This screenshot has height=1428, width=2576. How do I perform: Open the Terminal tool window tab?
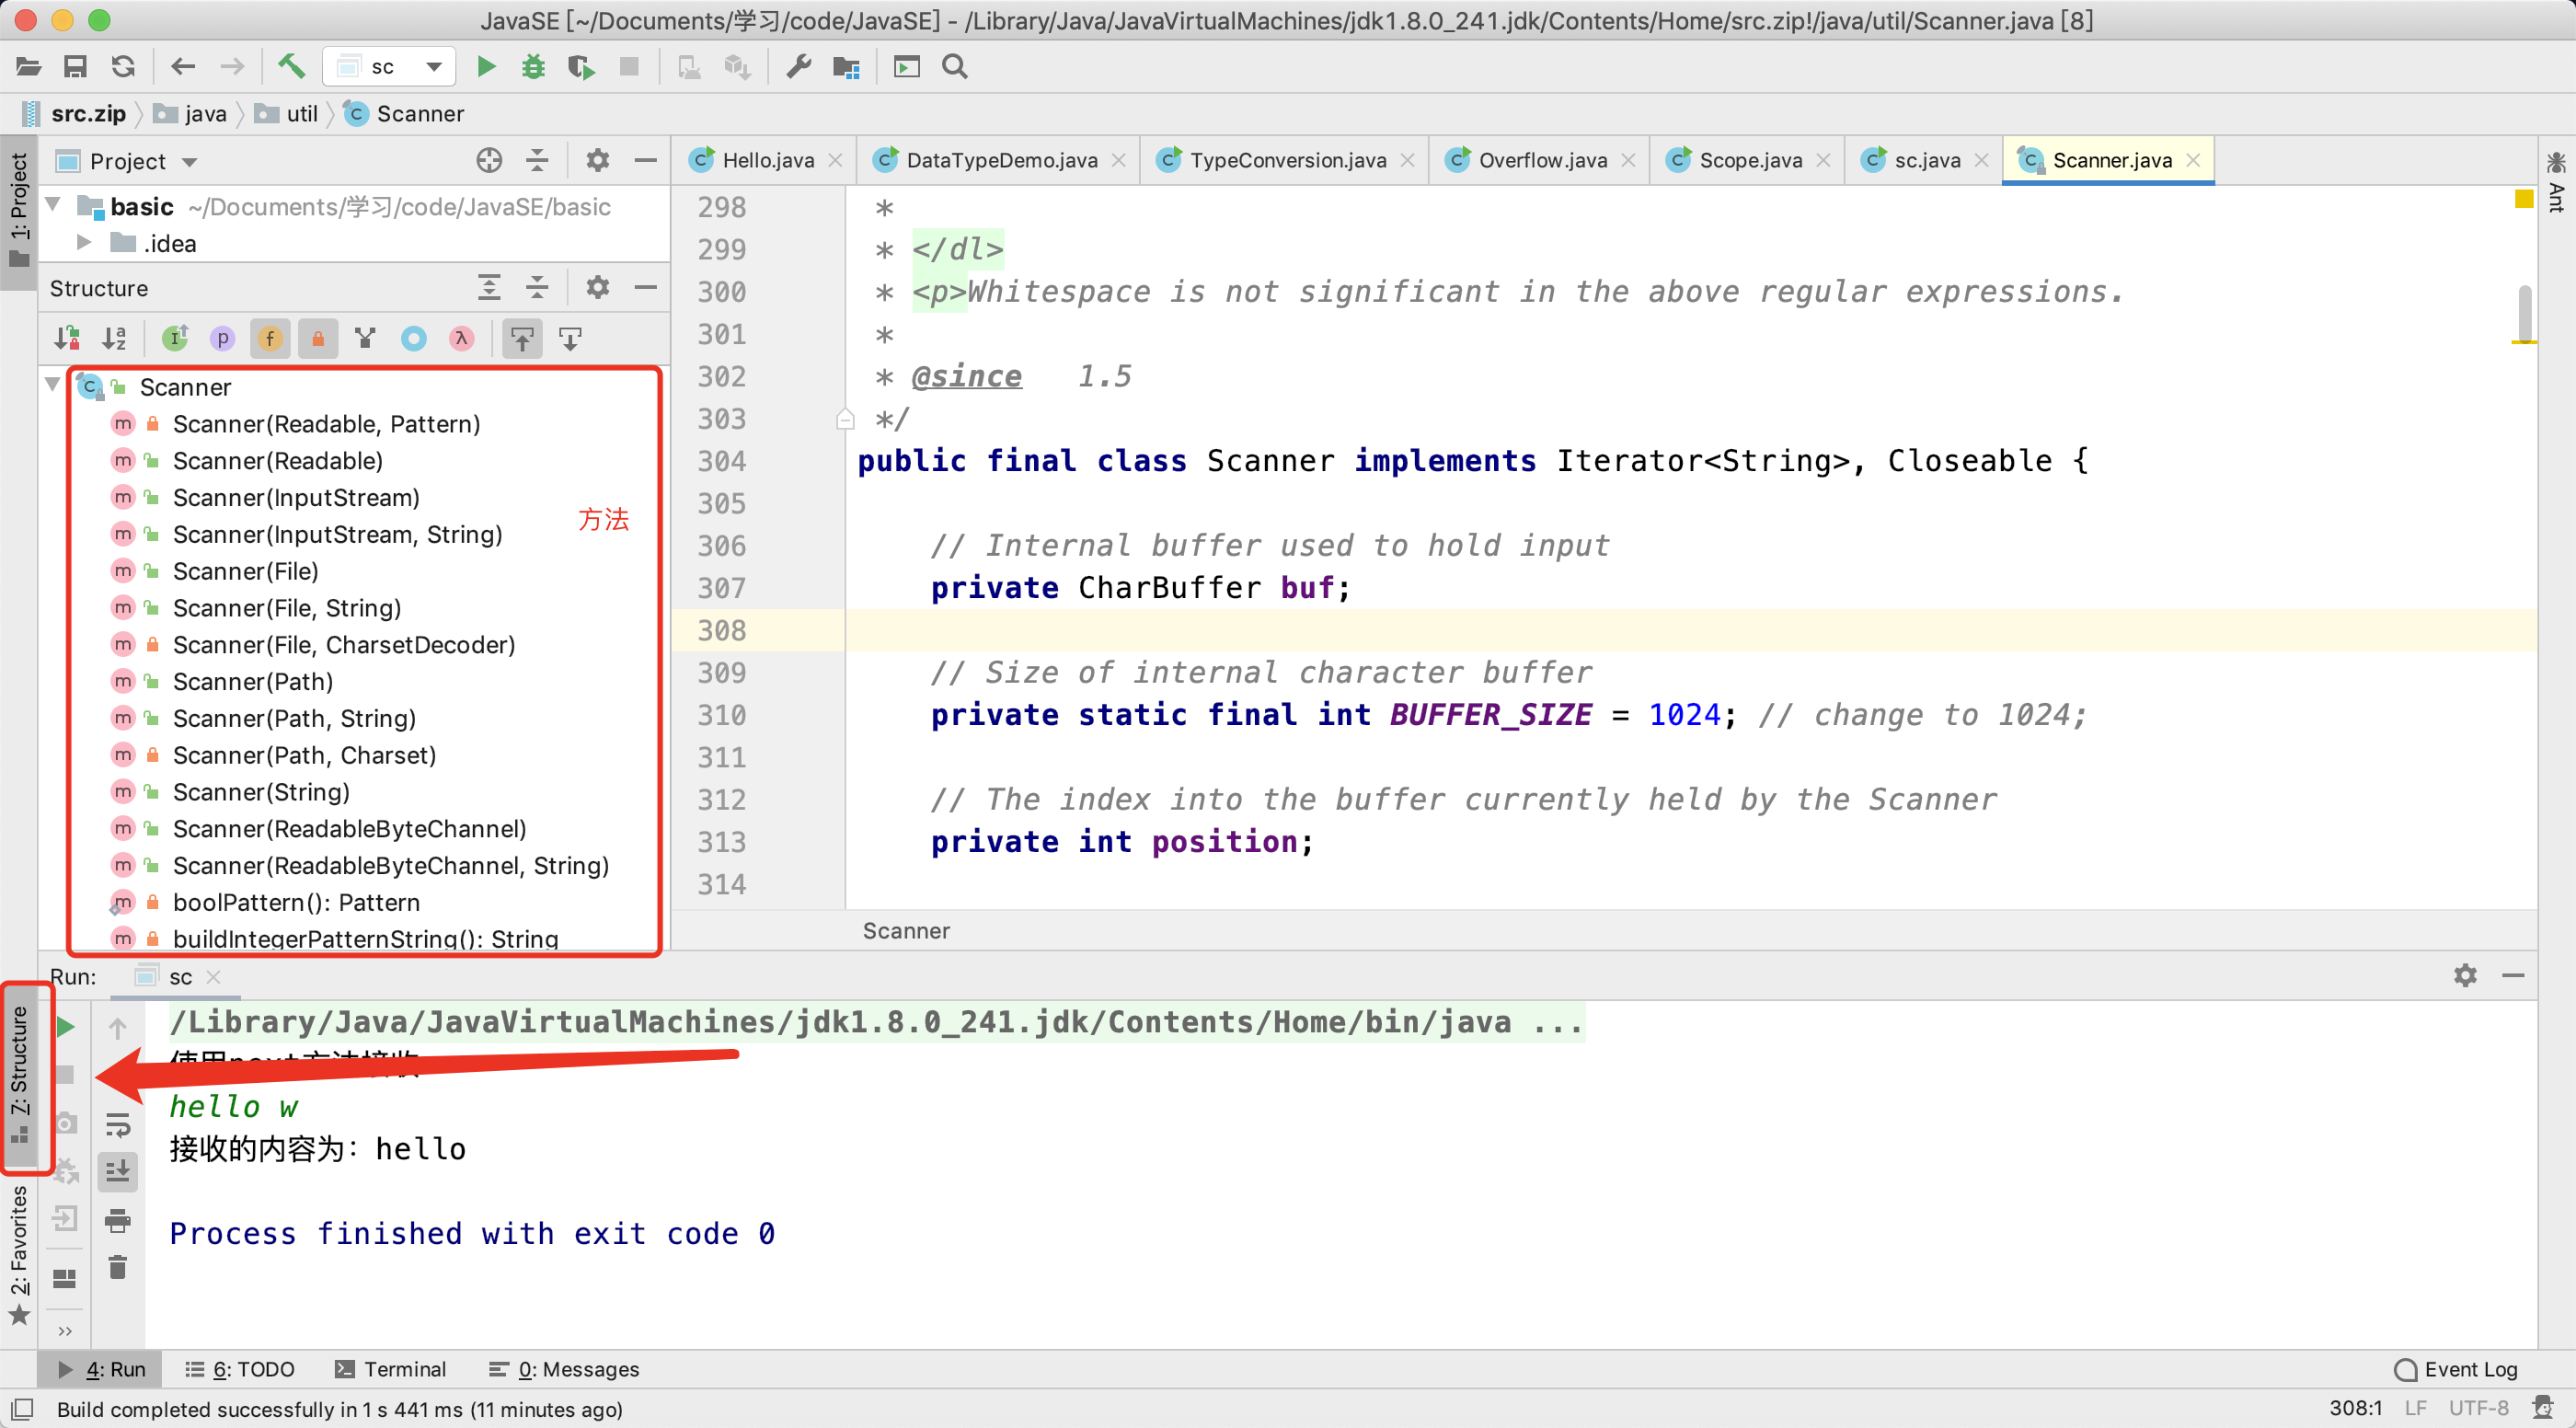tap(391, 1369)
